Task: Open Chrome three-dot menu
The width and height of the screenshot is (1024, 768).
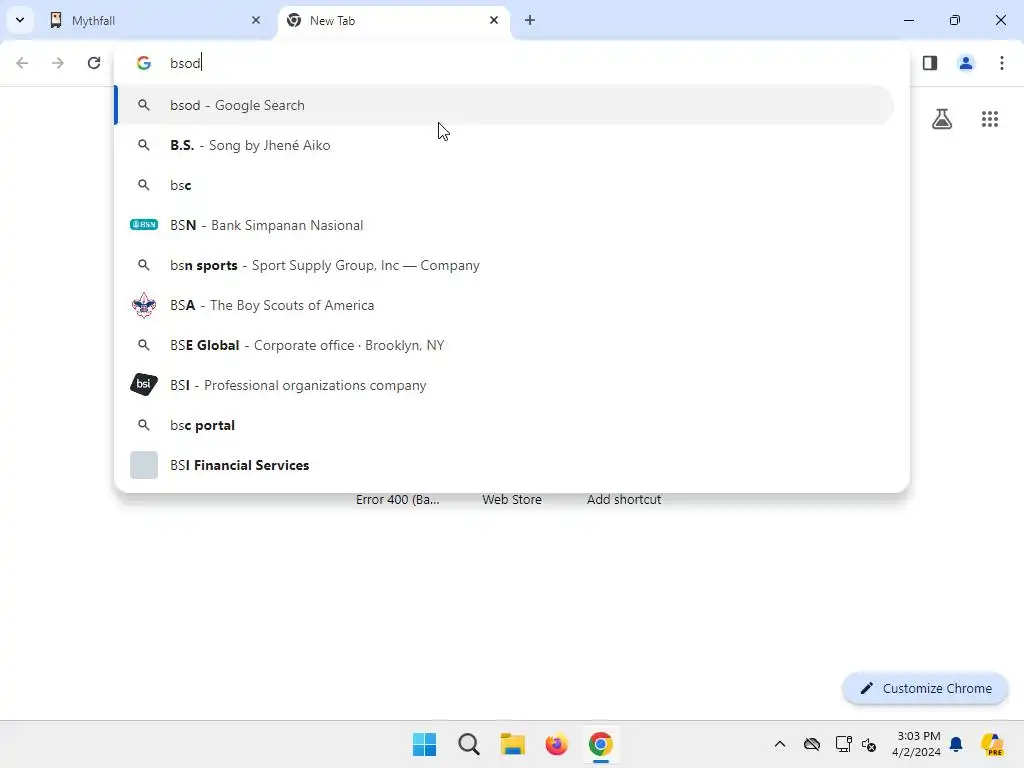Action: coord(1002,63)
